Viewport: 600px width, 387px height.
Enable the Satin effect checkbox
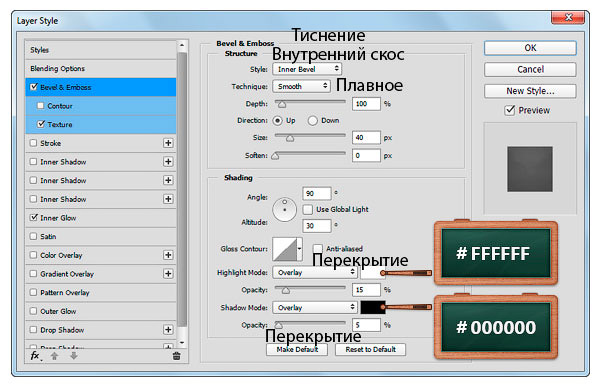tap(33, 236)
